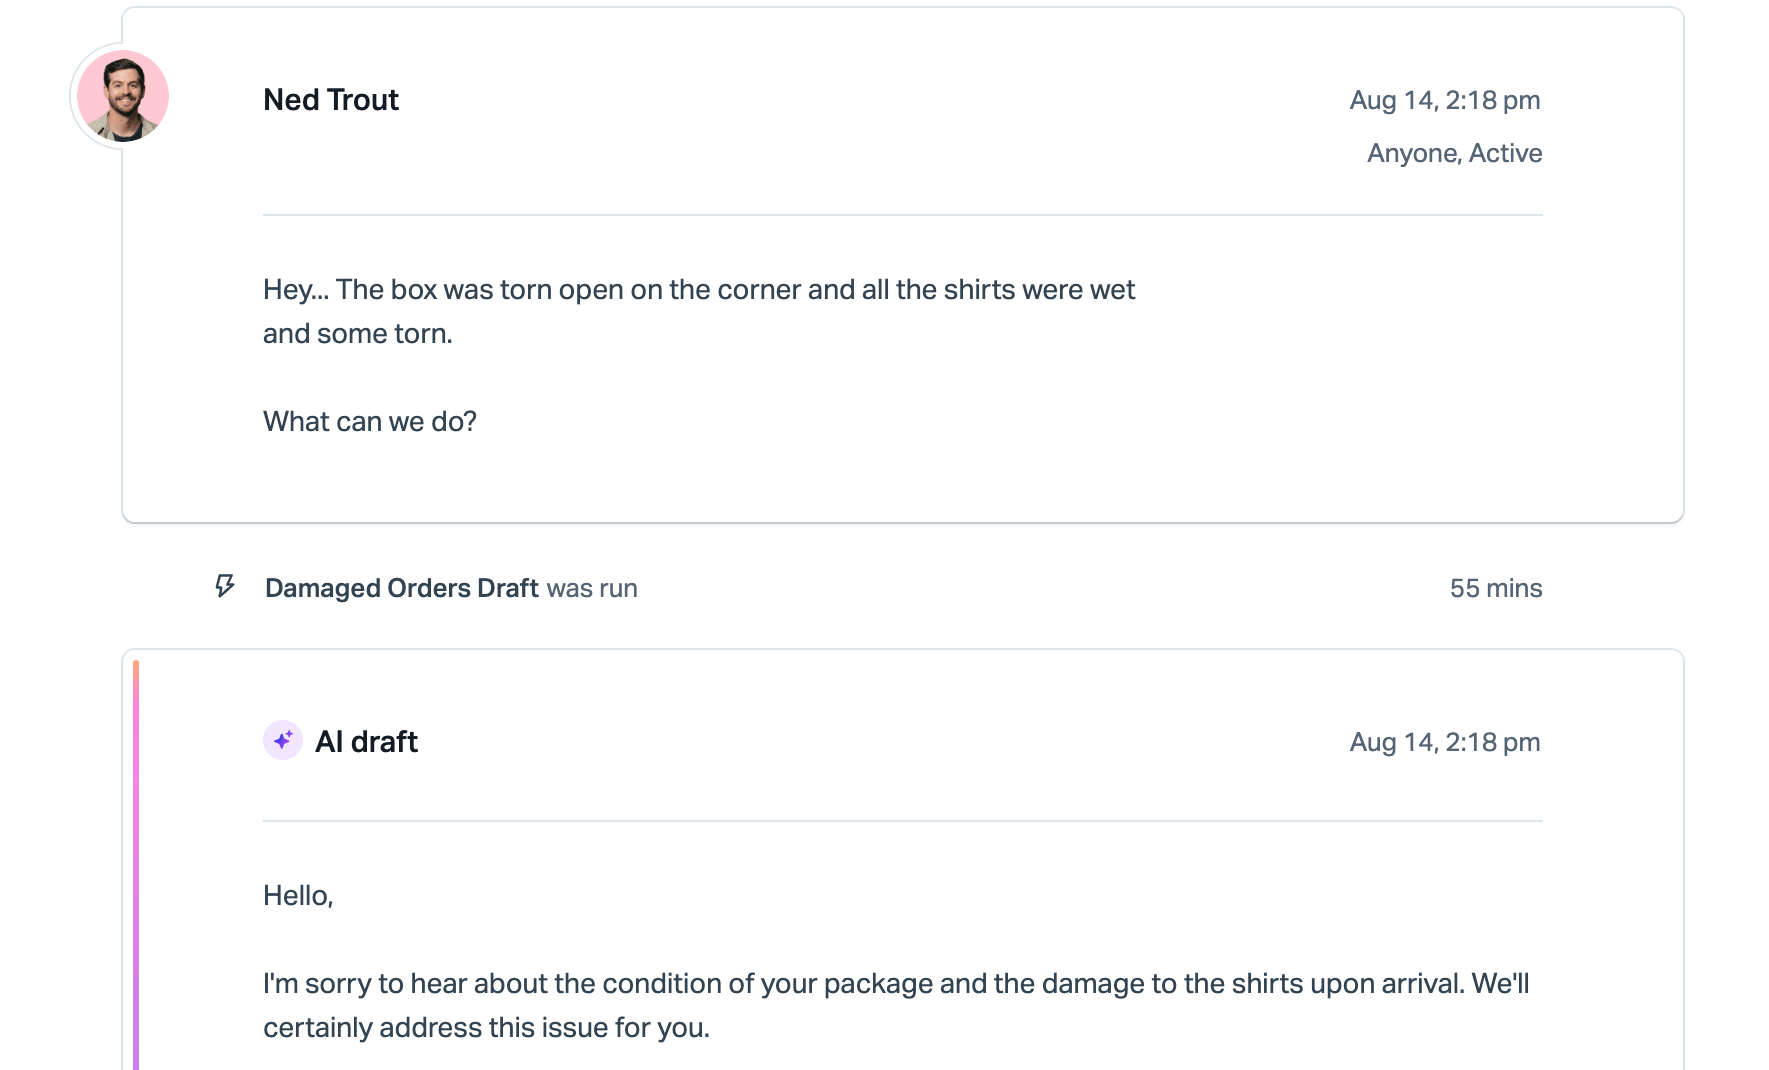Click Ned Trout's profile avatar
Image resolution: width=1769 pixels, height=1070 pixels.
point(123,96)
